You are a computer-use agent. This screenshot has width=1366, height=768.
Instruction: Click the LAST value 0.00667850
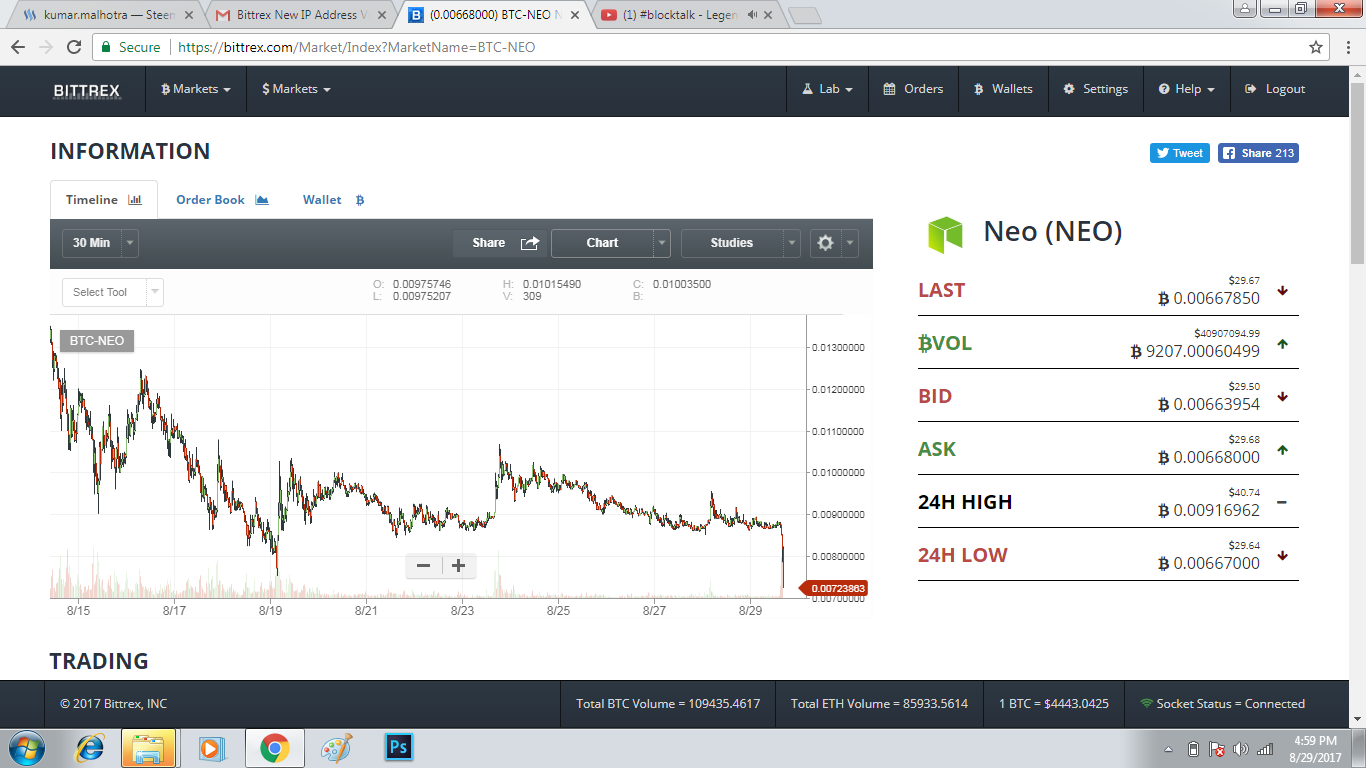pyautogui.click(x=1209, y=298)
